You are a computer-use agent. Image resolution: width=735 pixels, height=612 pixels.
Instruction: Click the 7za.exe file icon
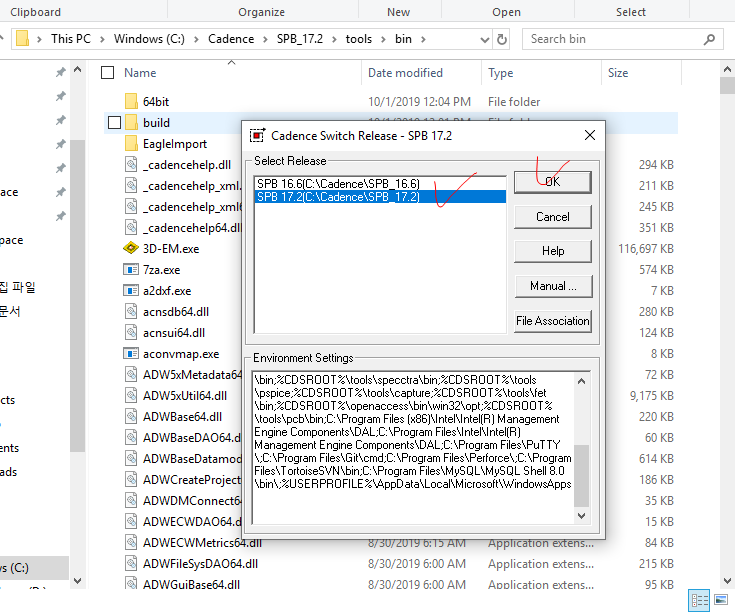[131, 269]
